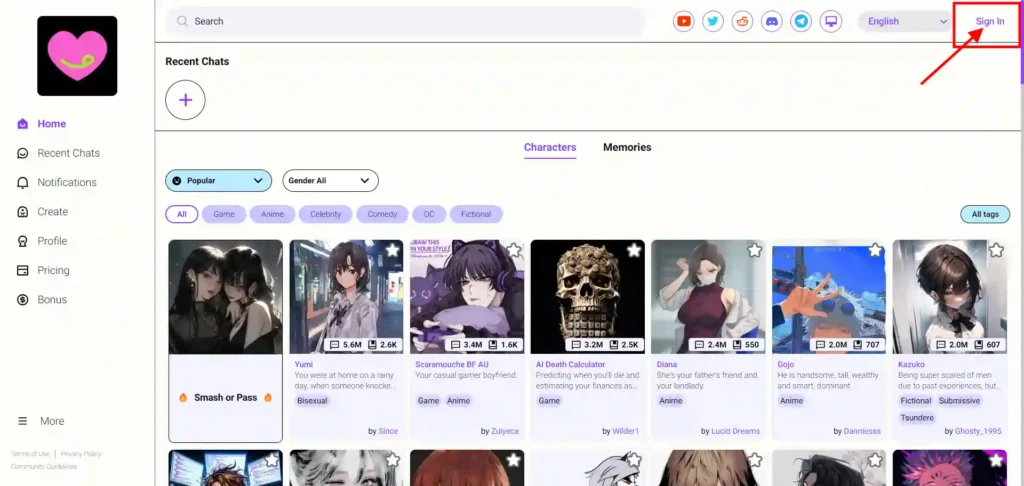This screenshot has height=486, width=1024.
Task: Click the Submissive tag on Kazuko card
Action: (x=959, y=400)
